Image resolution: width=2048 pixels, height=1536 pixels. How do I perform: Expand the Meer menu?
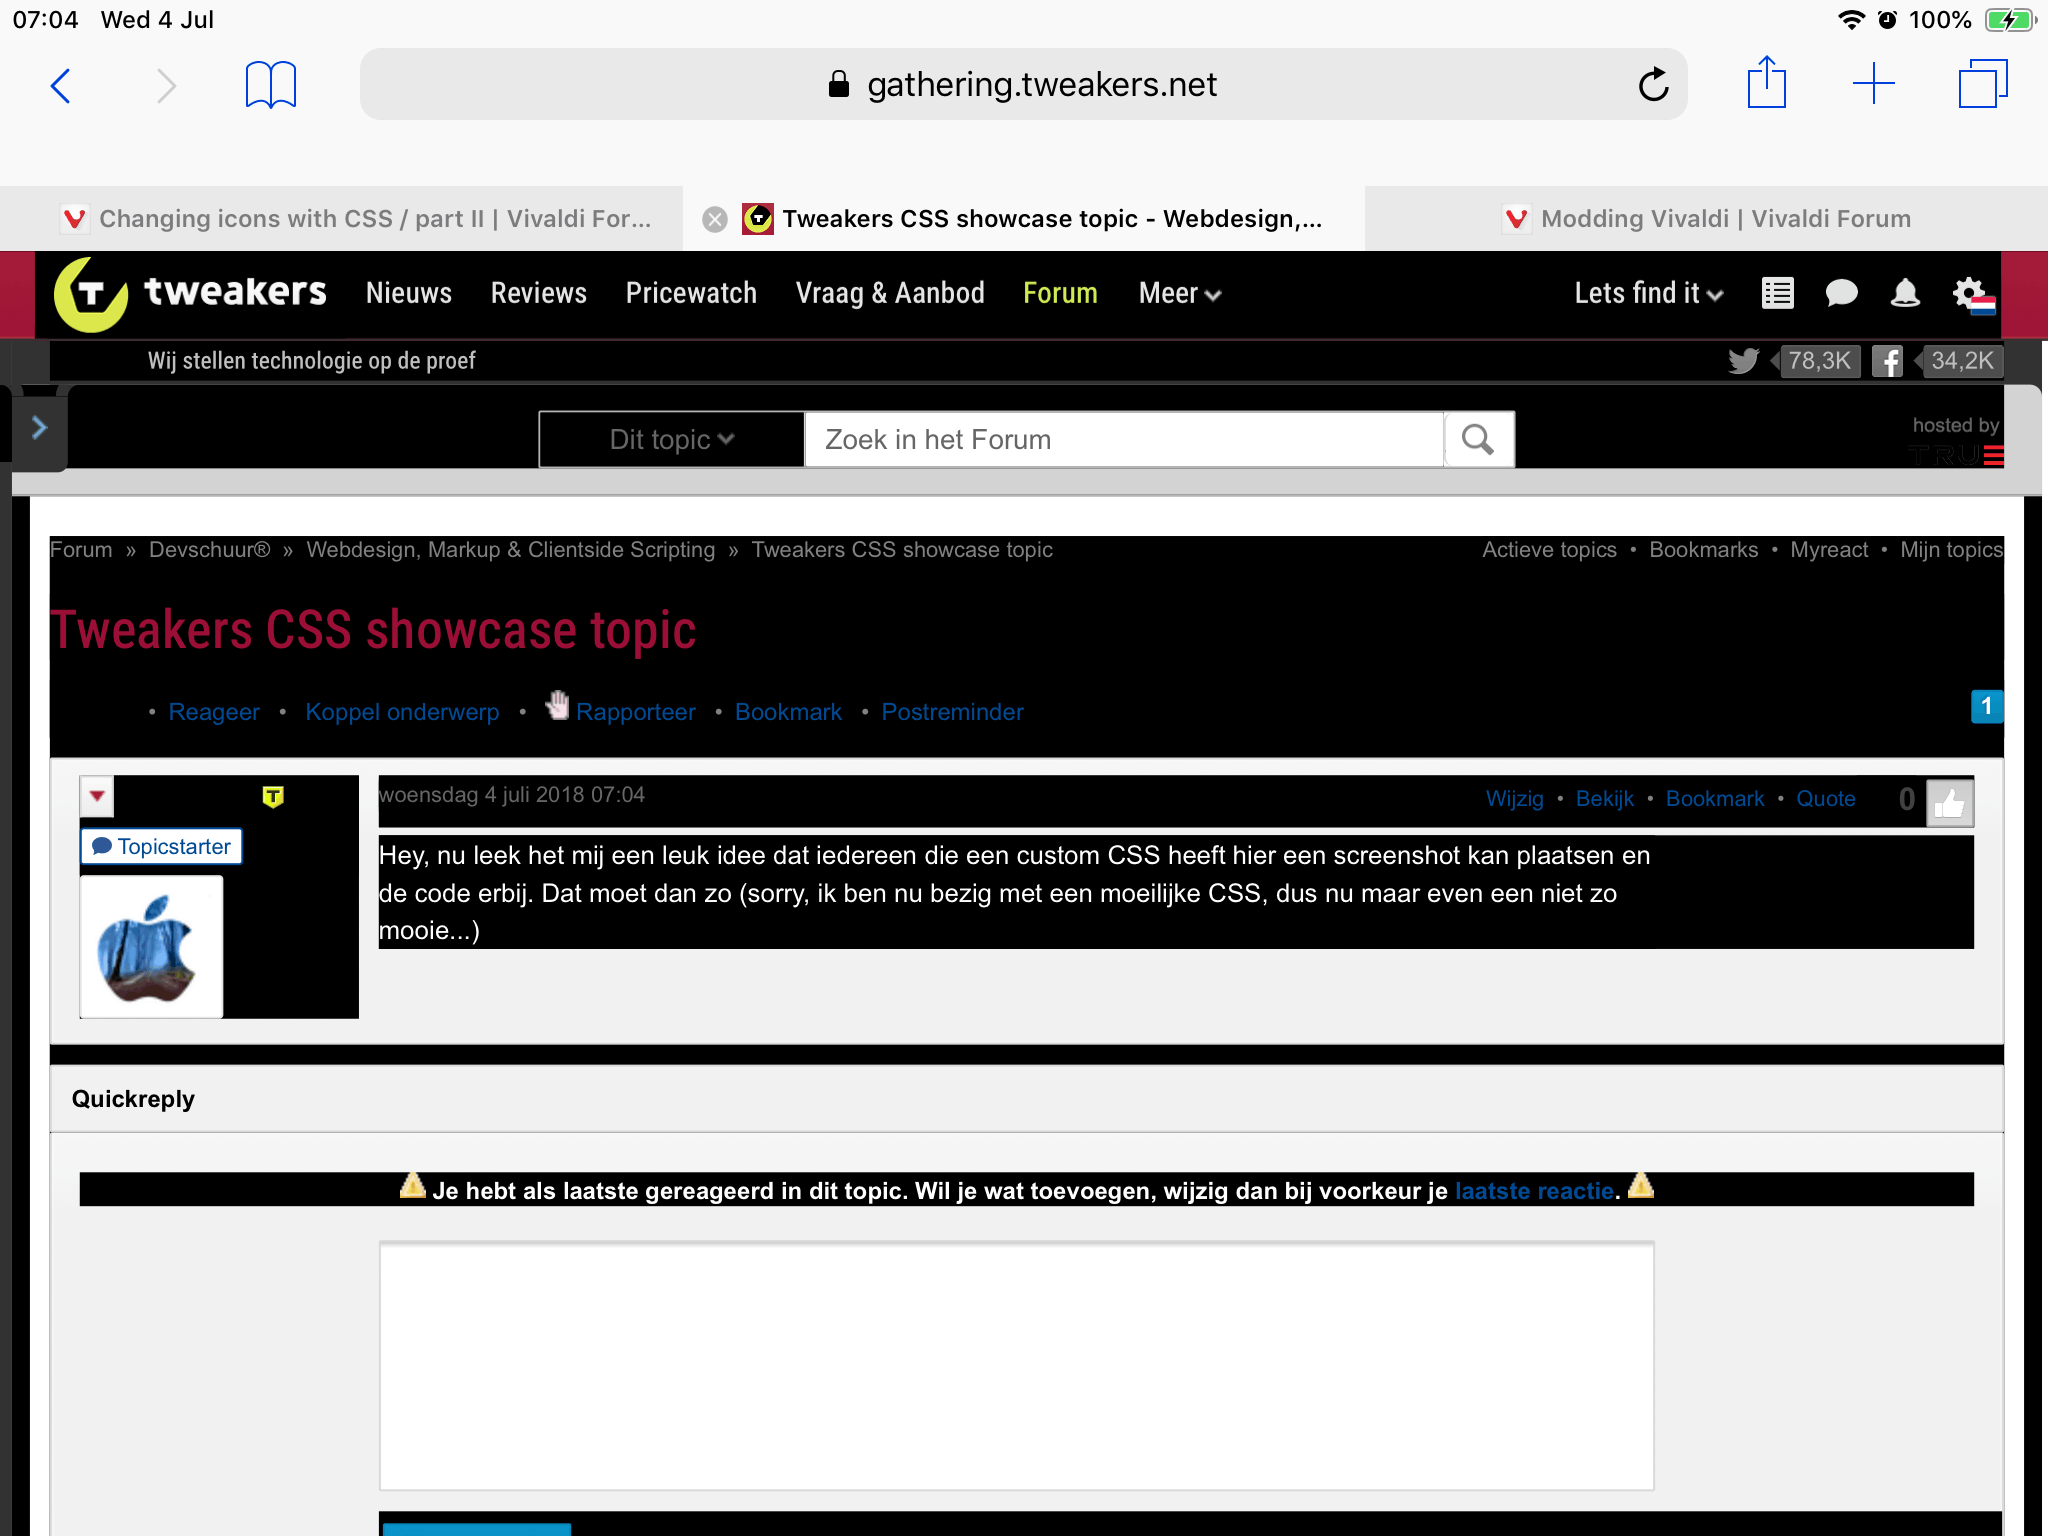[1179, 294]
